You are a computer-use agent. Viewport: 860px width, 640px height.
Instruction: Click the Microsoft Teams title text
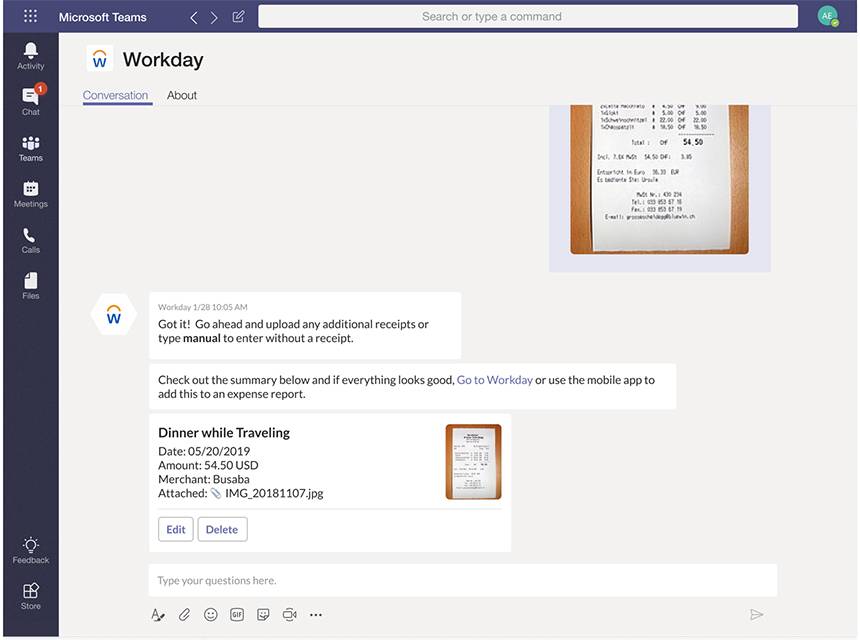click(x=103, y=18)
